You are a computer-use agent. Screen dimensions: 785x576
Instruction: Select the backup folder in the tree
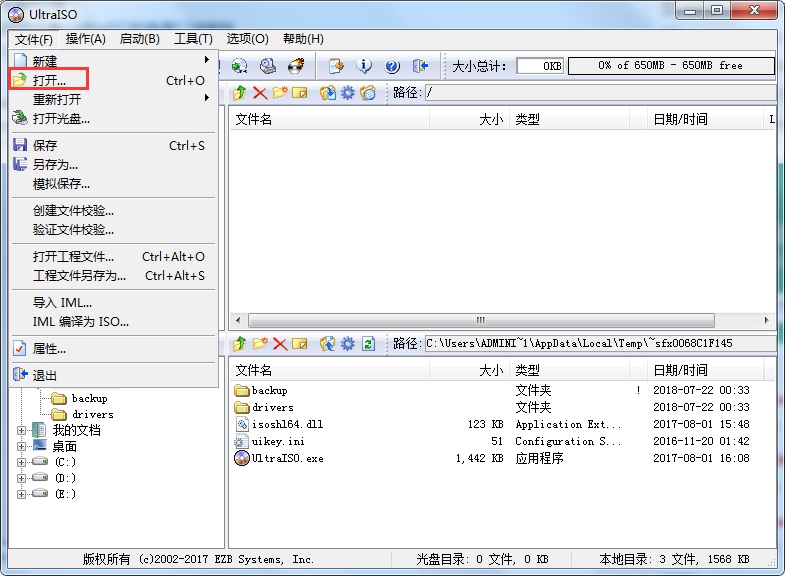(x=89, y=398)
